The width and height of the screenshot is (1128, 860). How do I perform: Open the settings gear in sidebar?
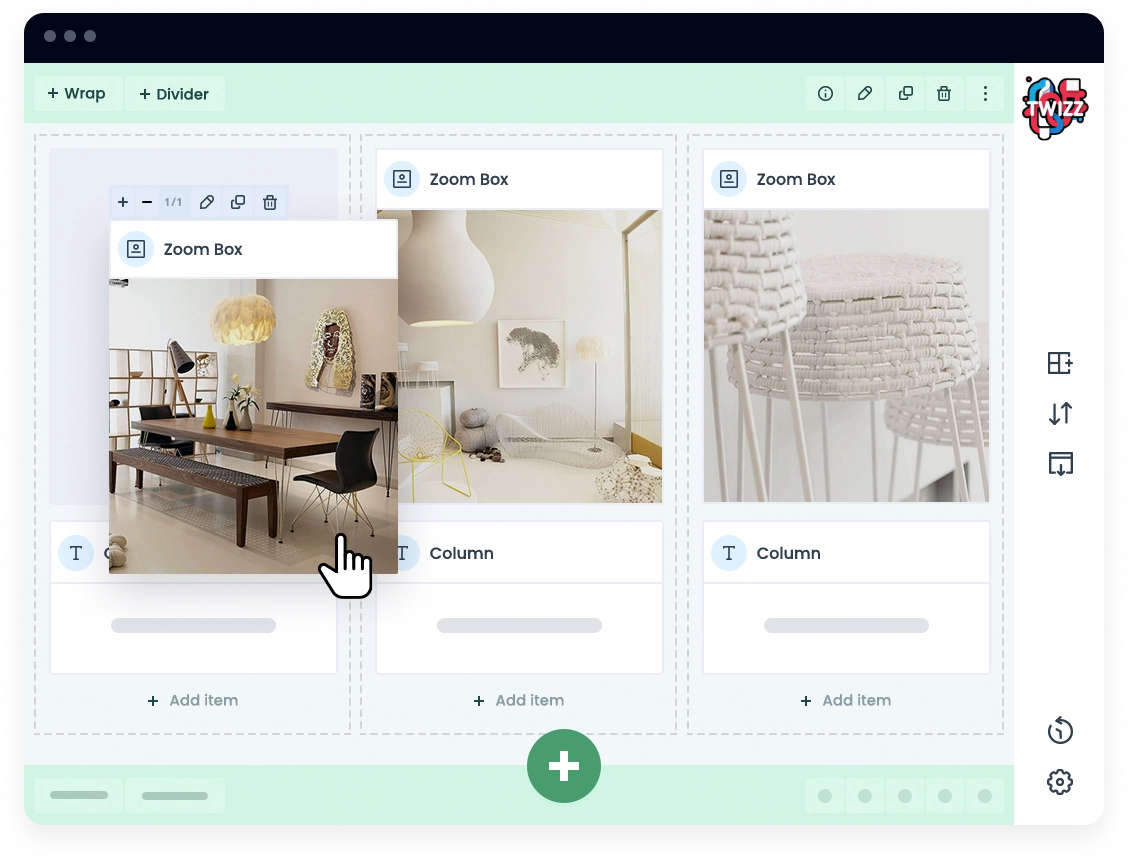click(1060, 782)
